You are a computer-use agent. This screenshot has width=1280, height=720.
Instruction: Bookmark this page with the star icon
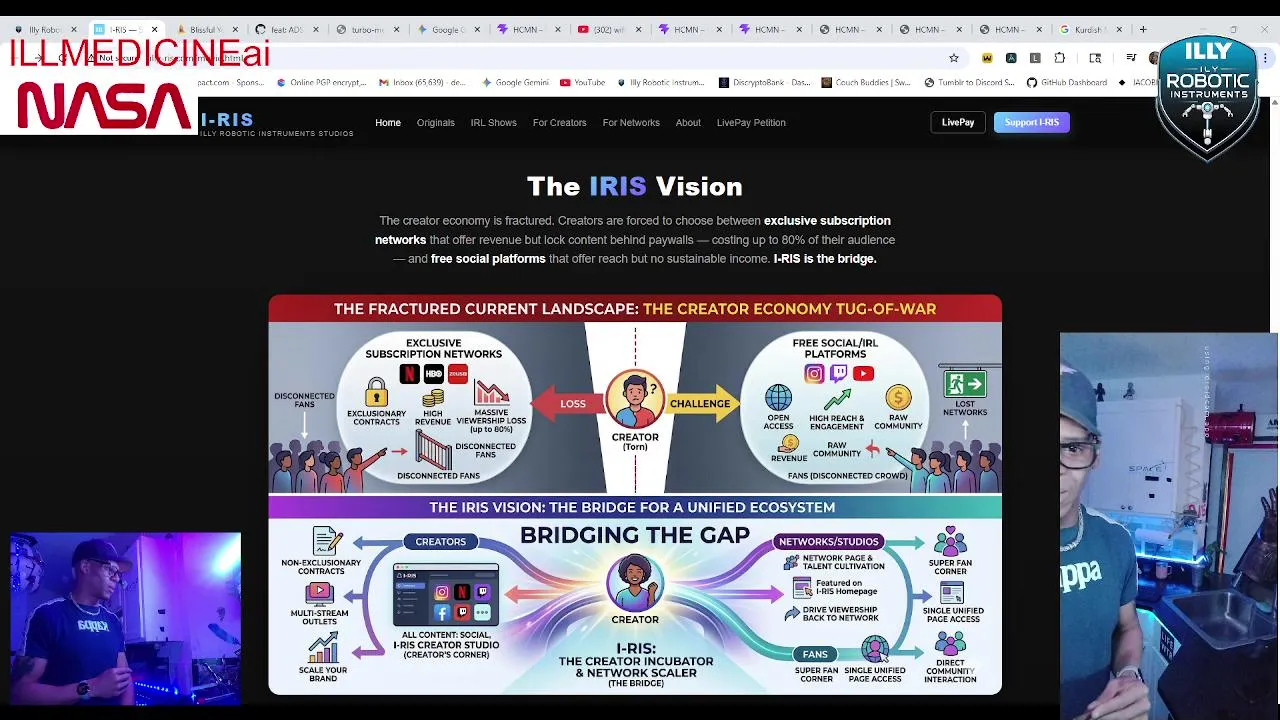coord(954,58)
